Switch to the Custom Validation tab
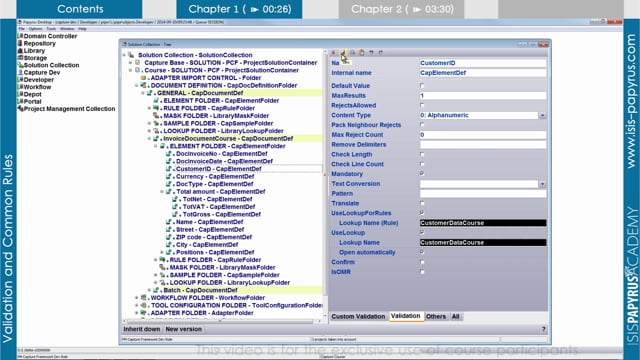This screenshot has height=360, width=640. click(358, 316)
